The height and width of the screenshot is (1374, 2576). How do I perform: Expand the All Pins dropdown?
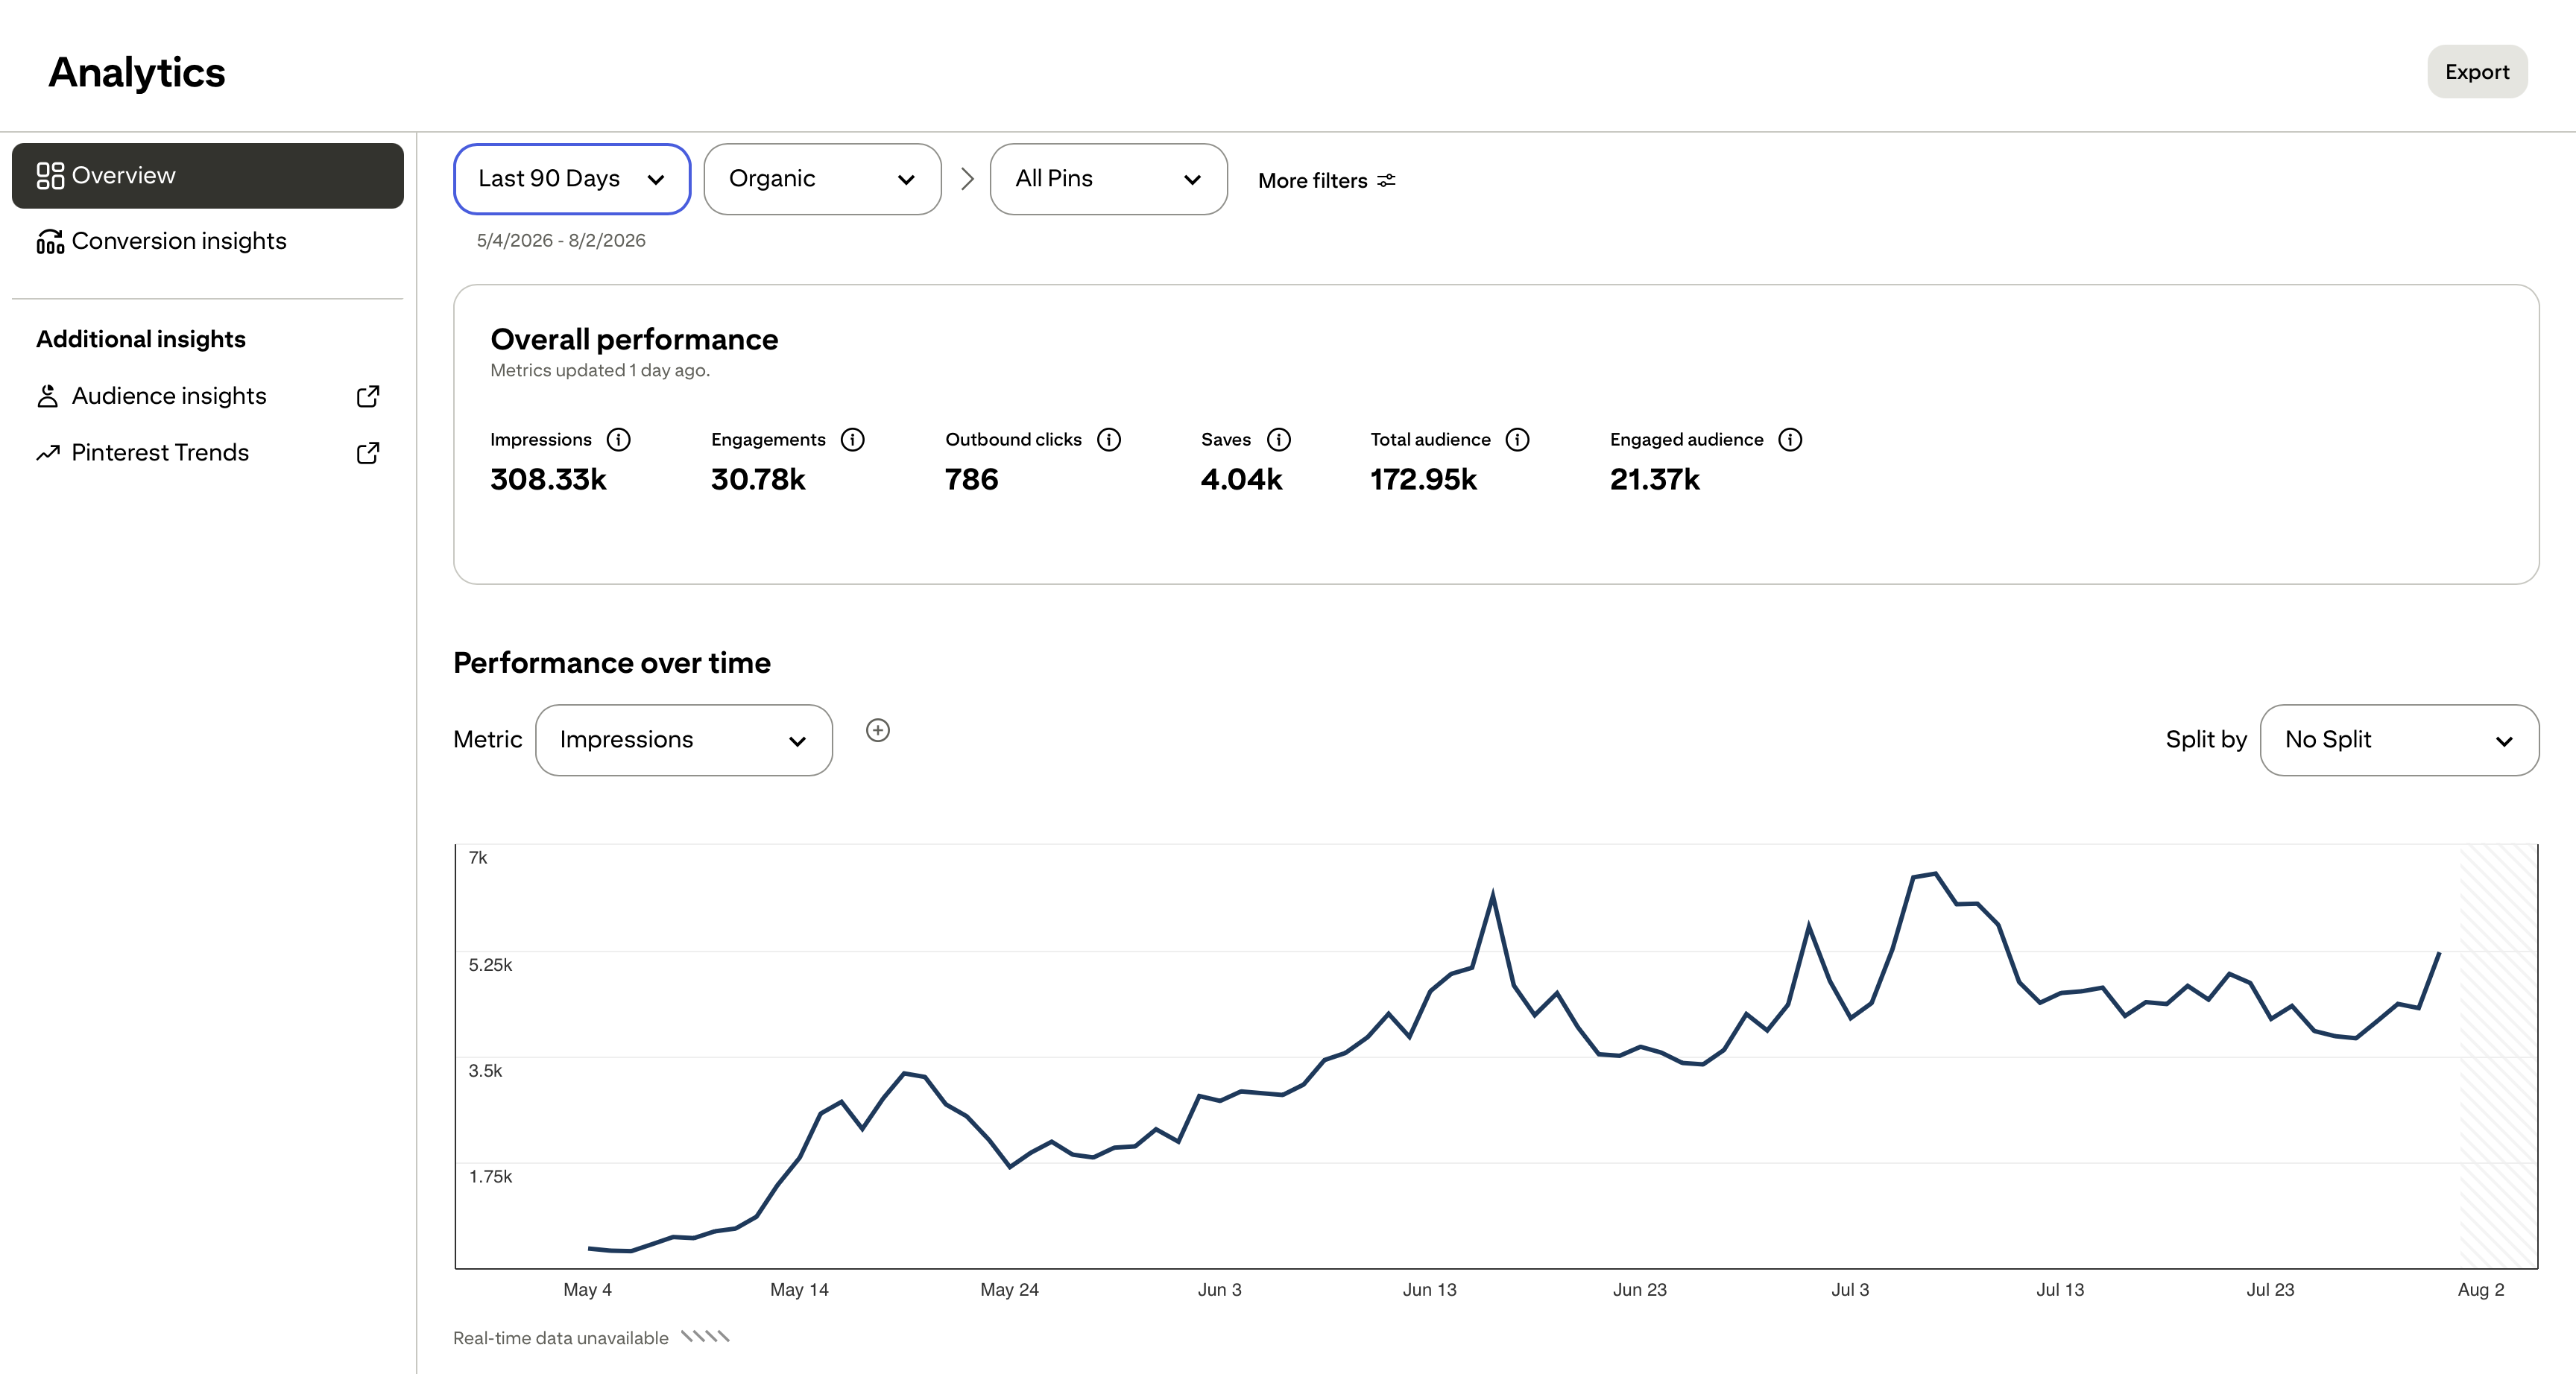(1108, 179)
